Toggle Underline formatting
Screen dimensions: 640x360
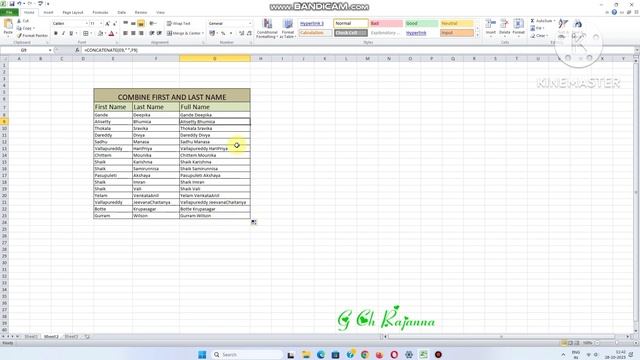click(71, 33)
